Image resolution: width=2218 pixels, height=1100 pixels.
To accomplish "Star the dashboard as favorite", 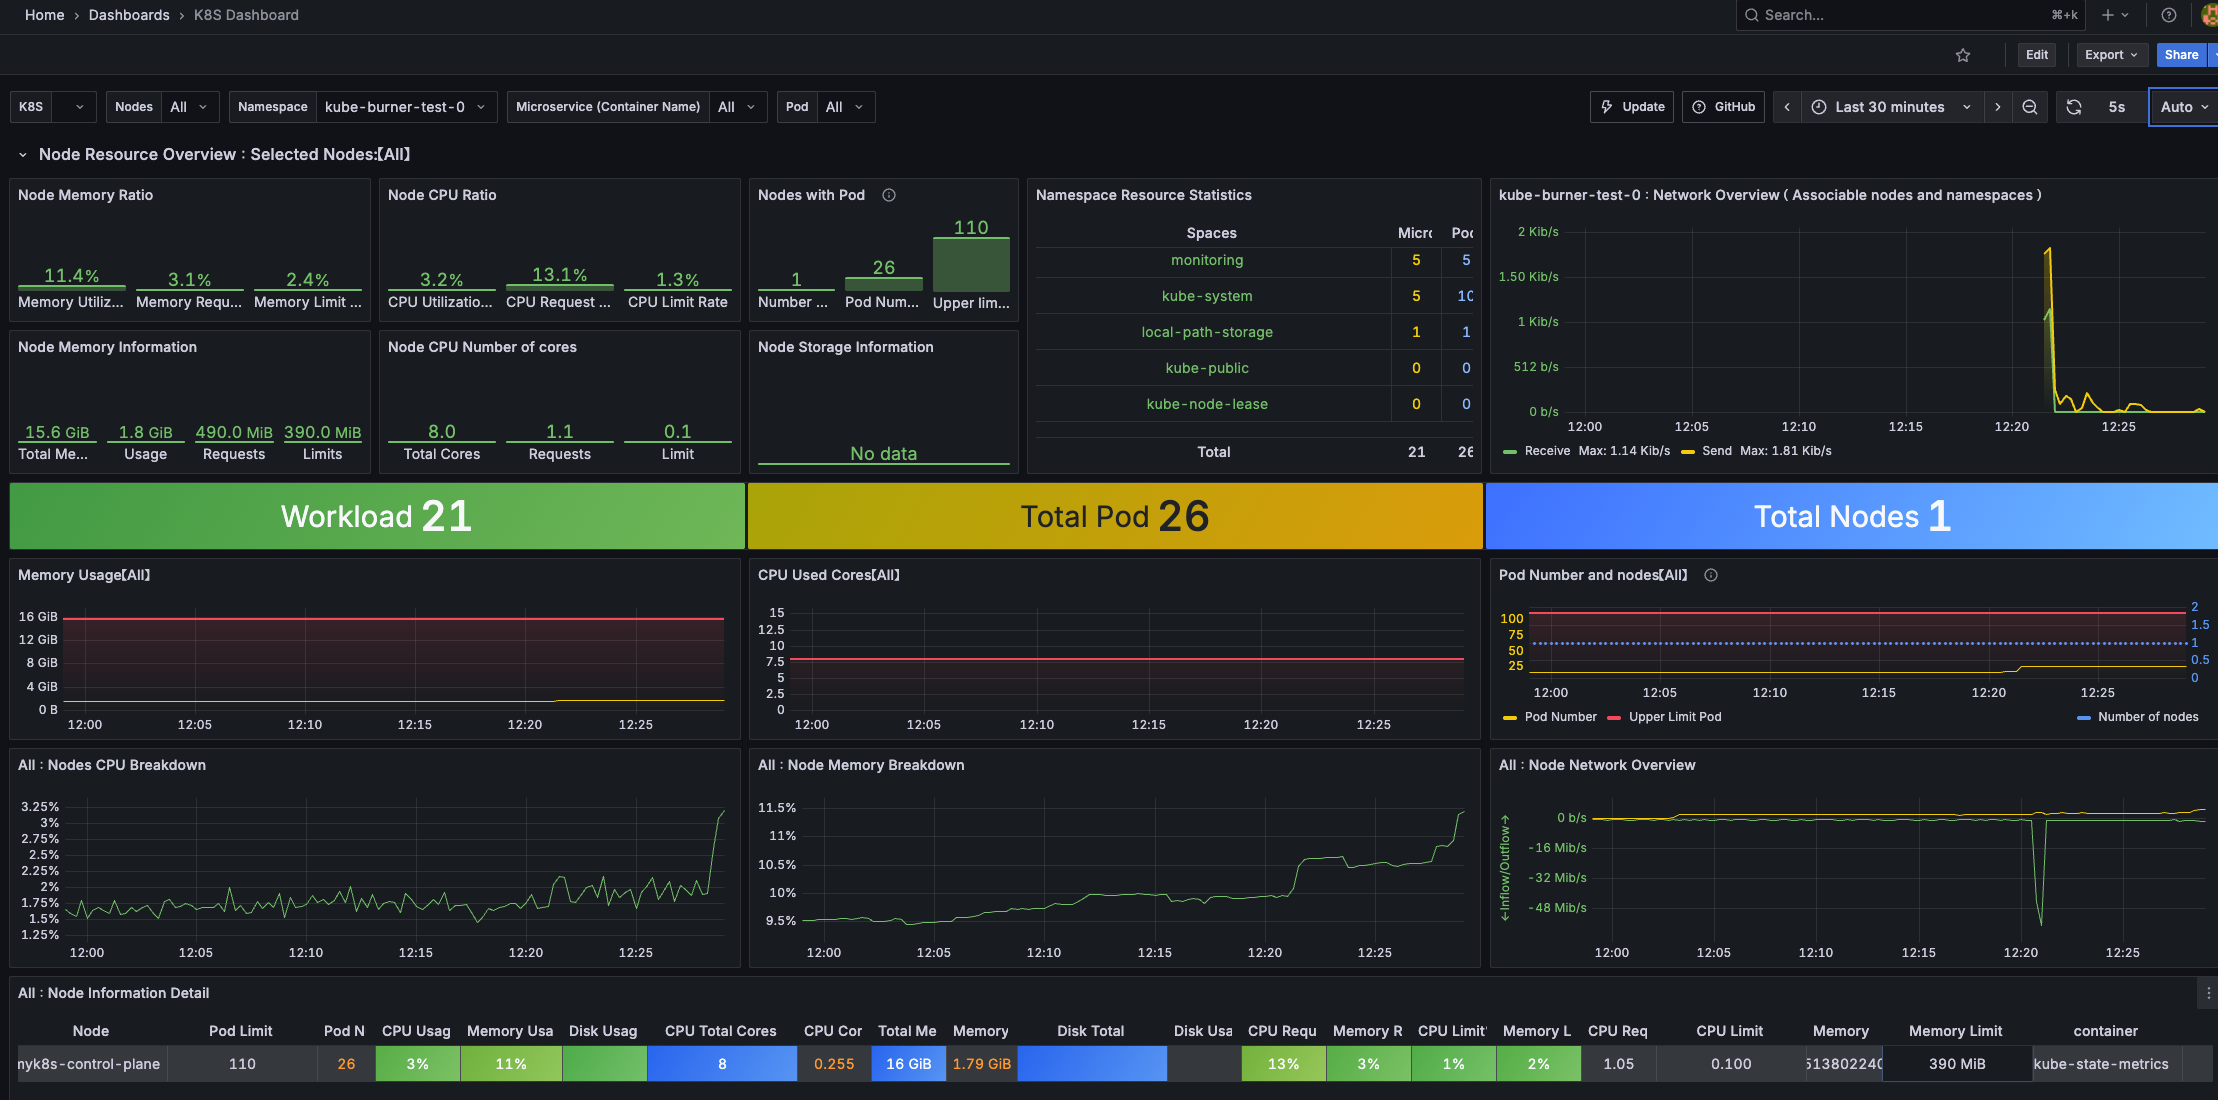I will click(x=1962, y=55).
